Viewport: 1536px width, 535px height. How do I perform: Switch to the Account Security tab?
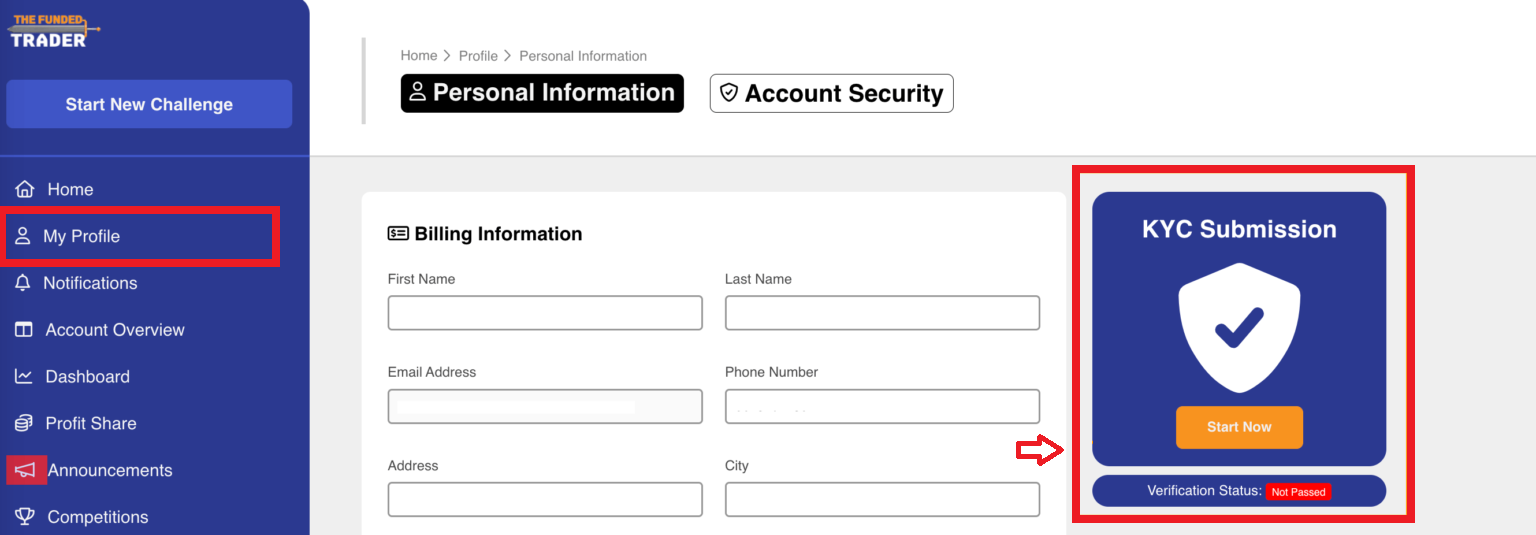831,93
